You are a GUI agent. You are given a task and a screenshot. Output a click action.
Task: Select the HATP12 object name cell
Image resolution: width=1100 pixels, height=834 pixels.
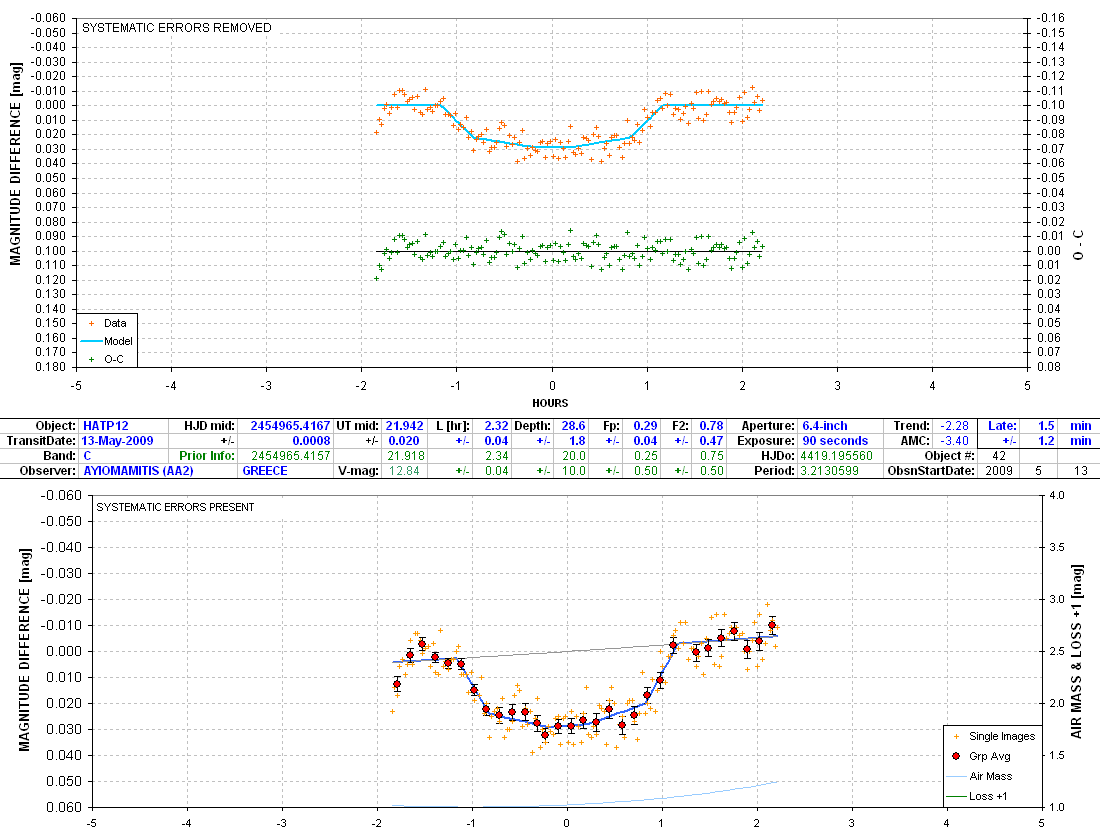[x=105, y=425]
